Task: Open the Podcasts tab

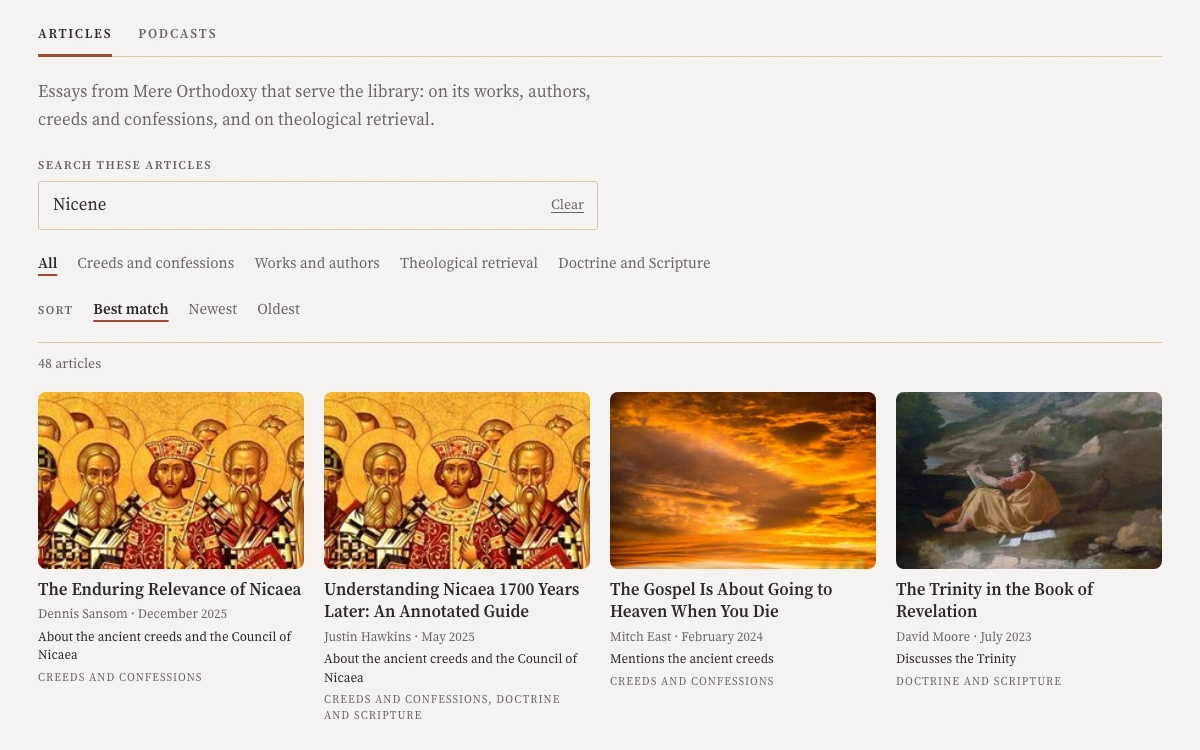Action: click(x=177, y=34)
